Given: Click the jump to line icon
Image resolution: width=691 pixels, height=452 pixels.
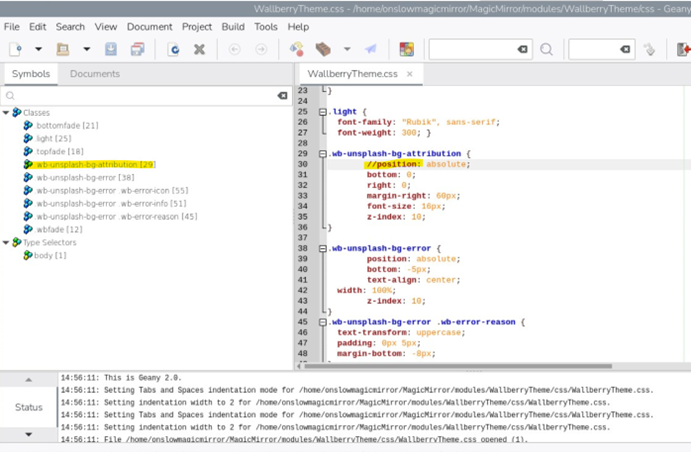Looking at the screenshot, I should [649, 49].
